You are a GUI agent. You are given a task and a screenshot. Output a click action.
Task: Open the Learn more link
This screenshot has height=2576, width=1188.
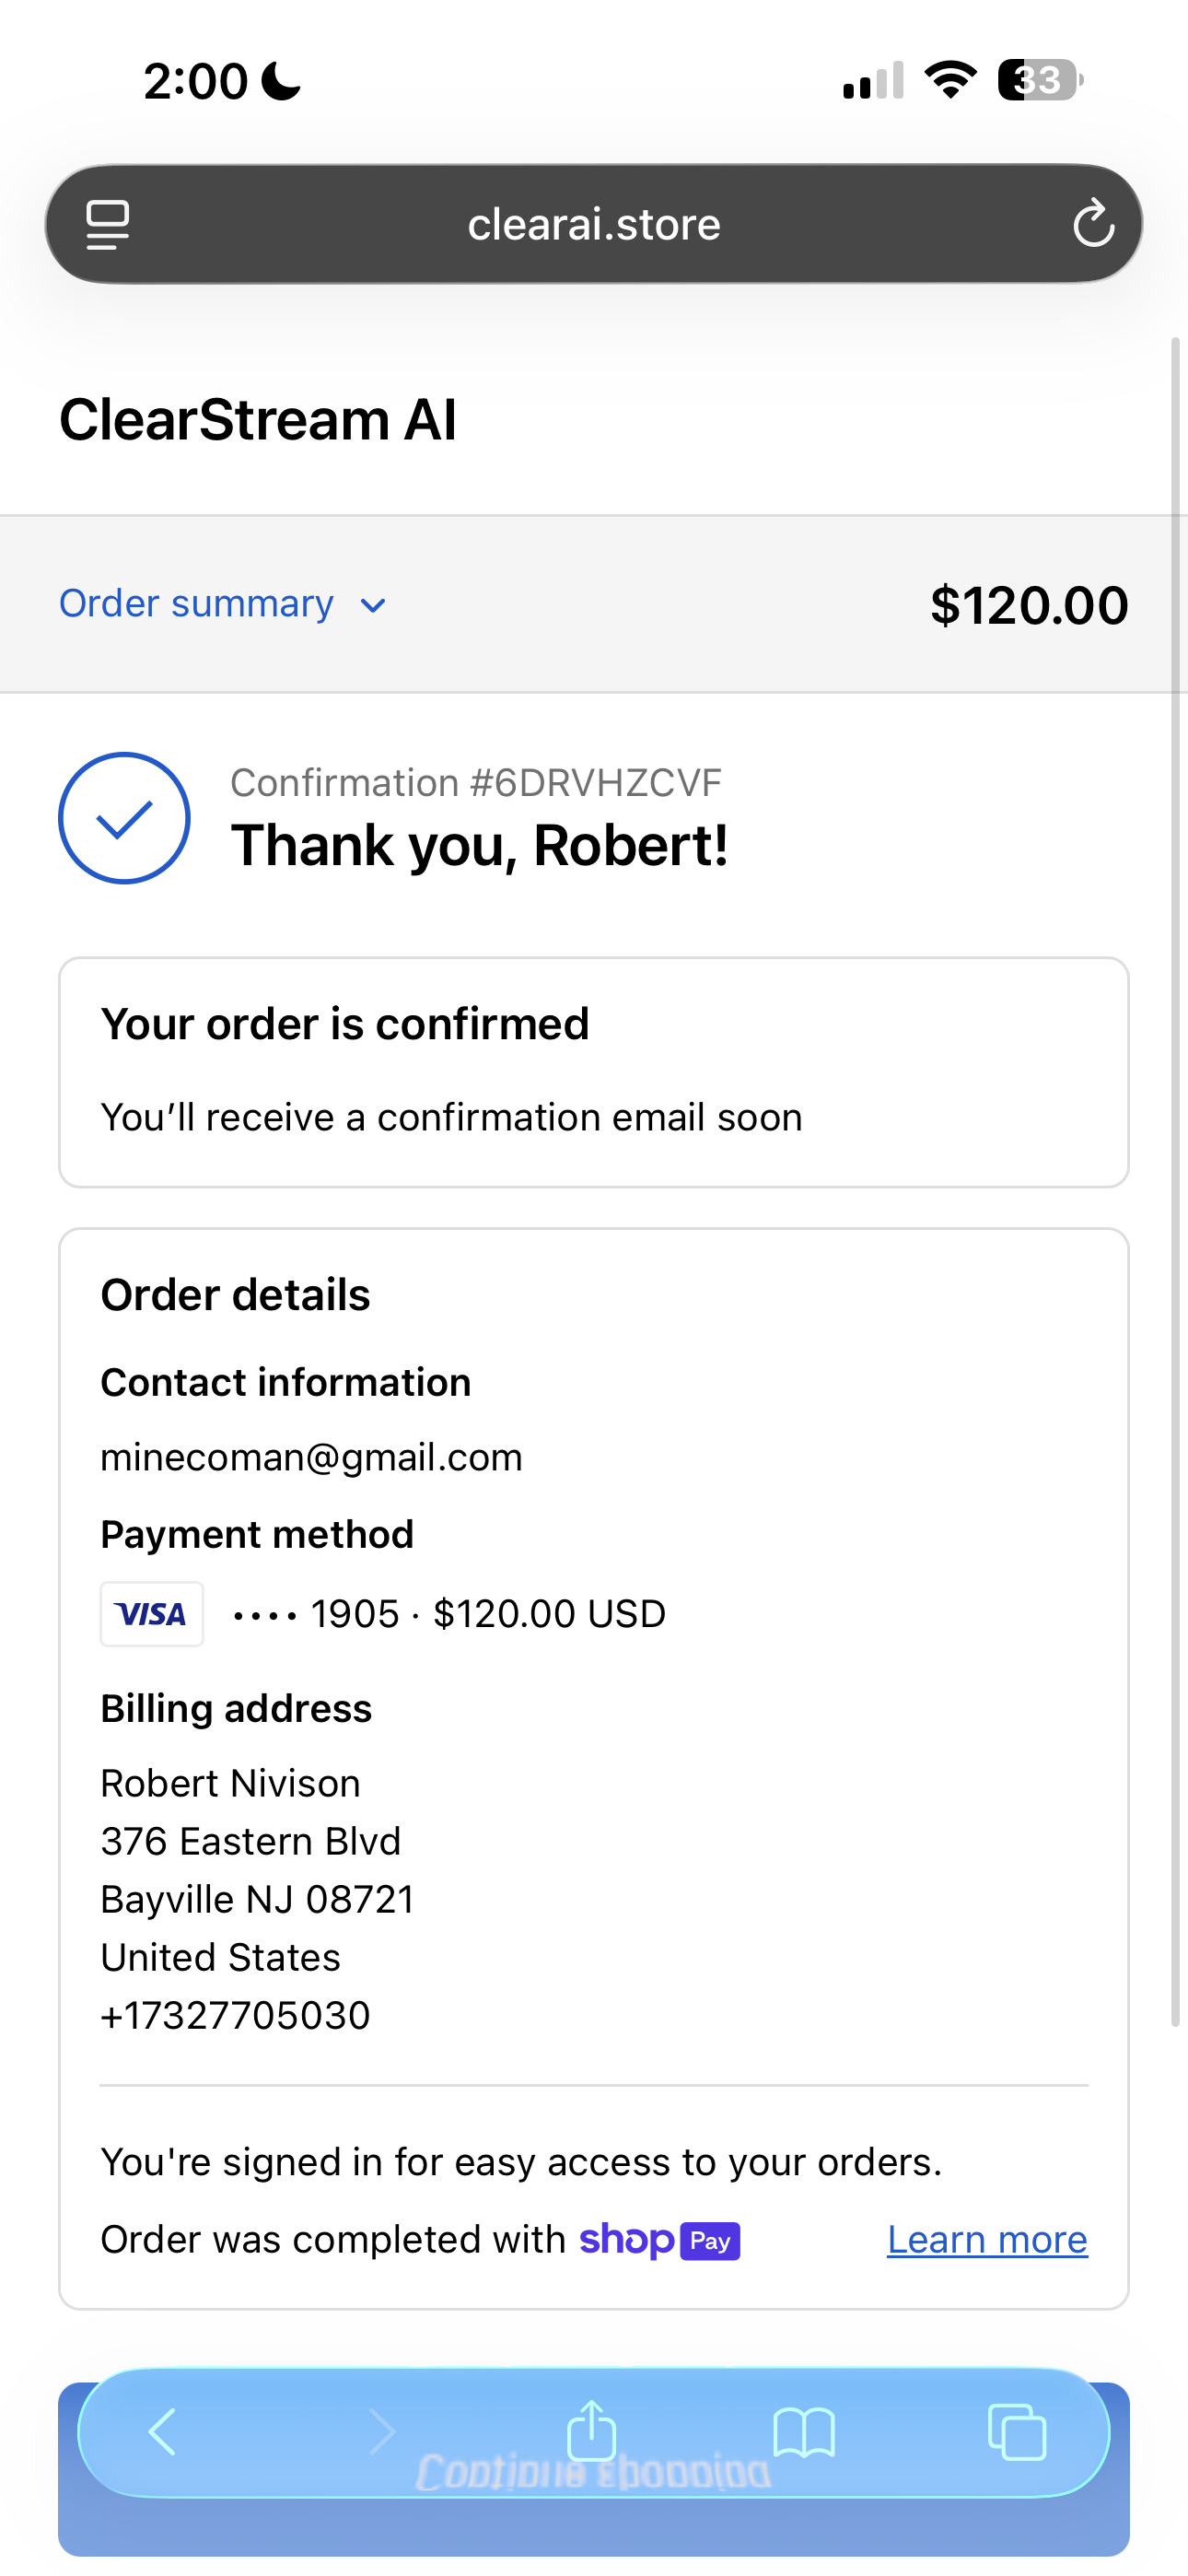click(987, 2240)
